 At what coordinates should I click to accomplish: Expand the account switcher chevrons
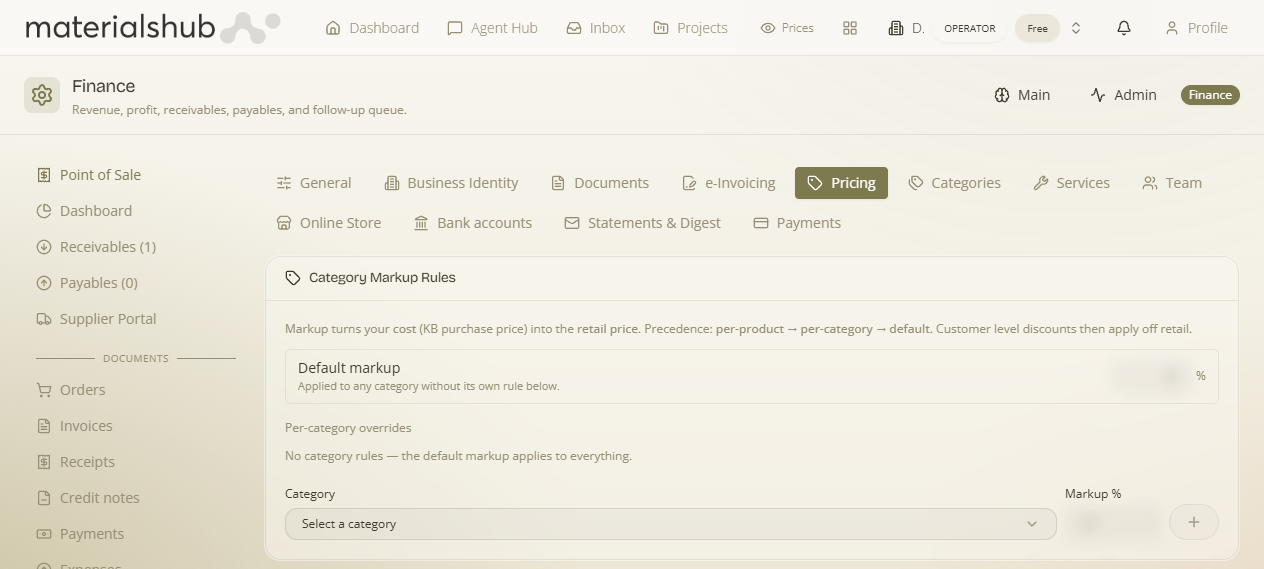[1076, 28]
